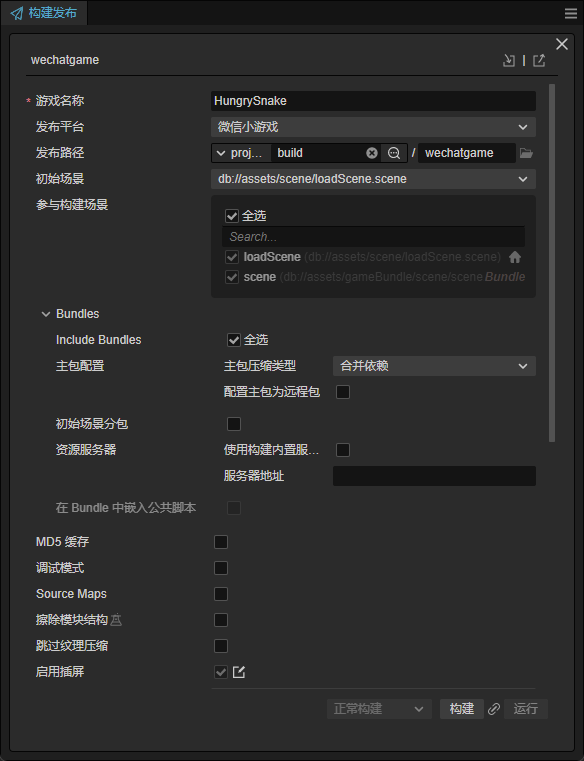Click the 运行 button
584x761 pixels.
point(526,709)
